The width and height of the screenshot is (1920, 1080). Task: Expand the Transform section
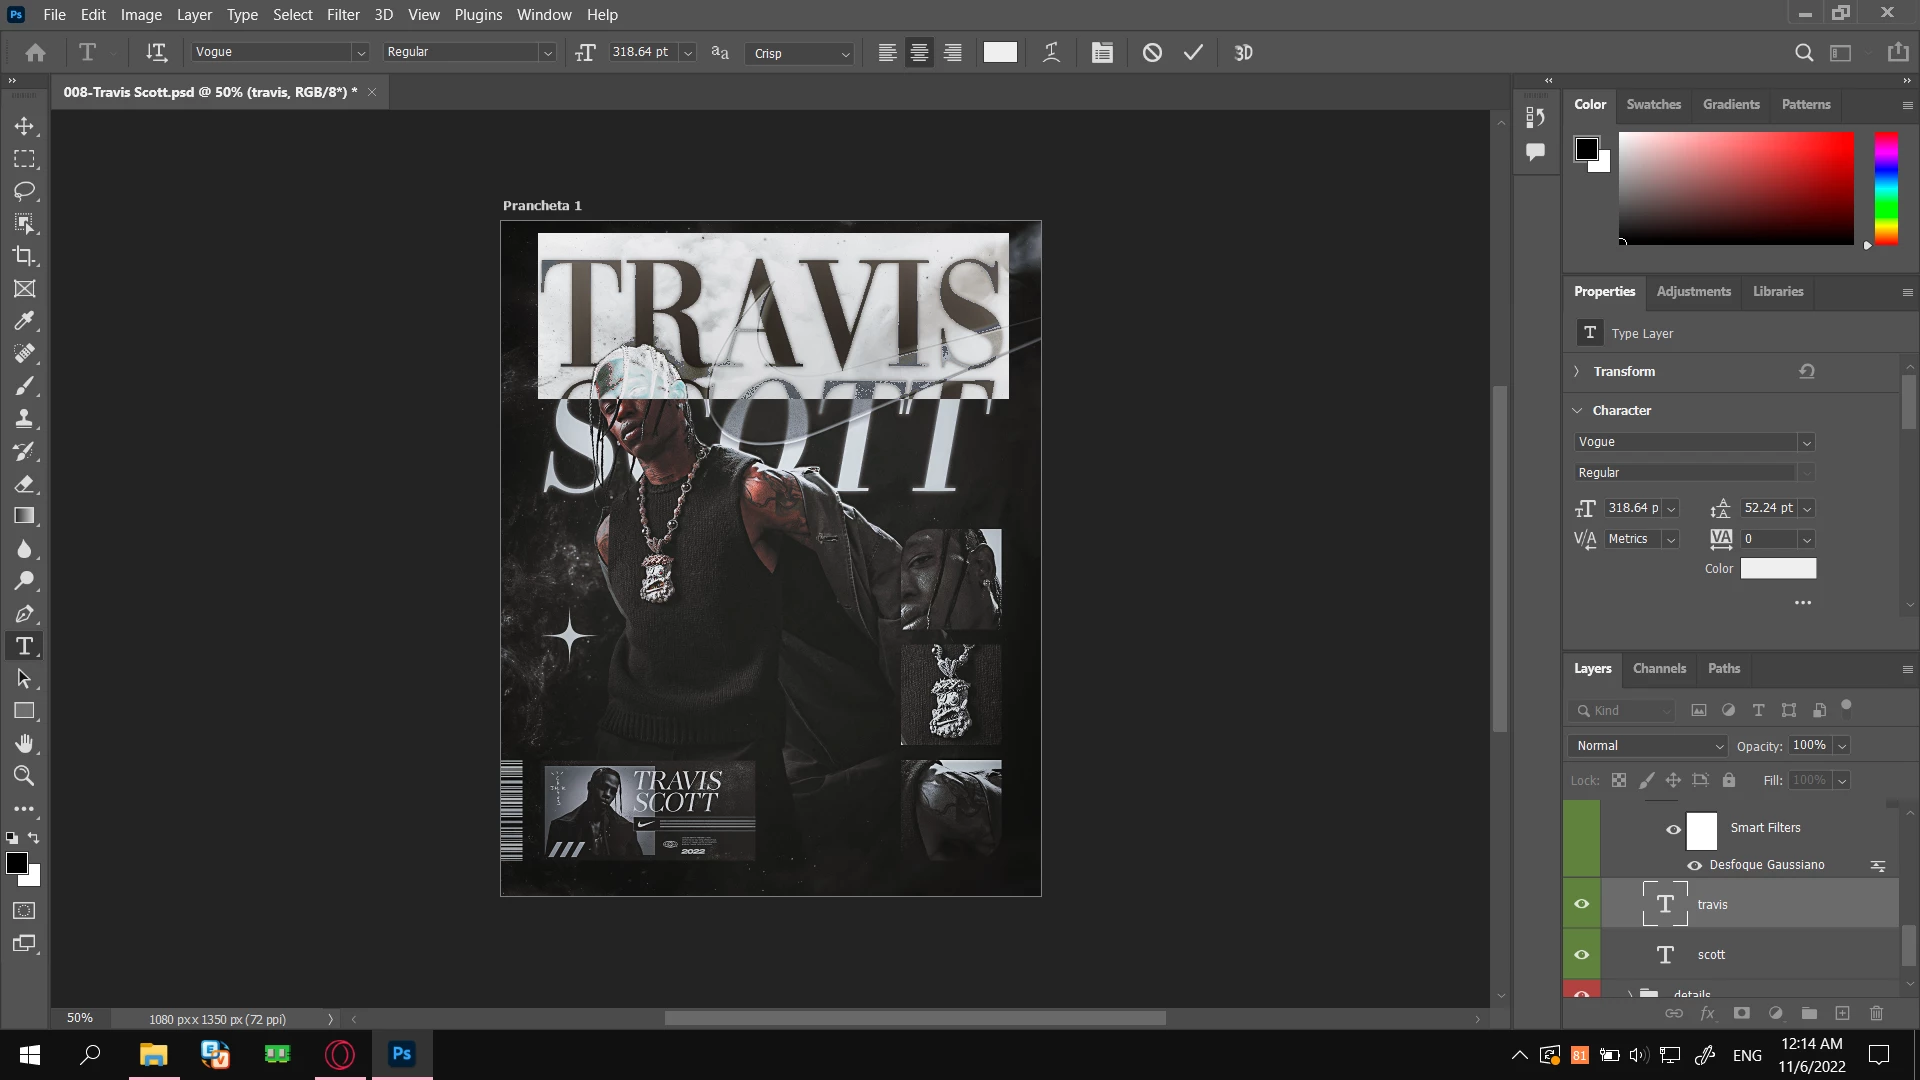point(1577,371)
